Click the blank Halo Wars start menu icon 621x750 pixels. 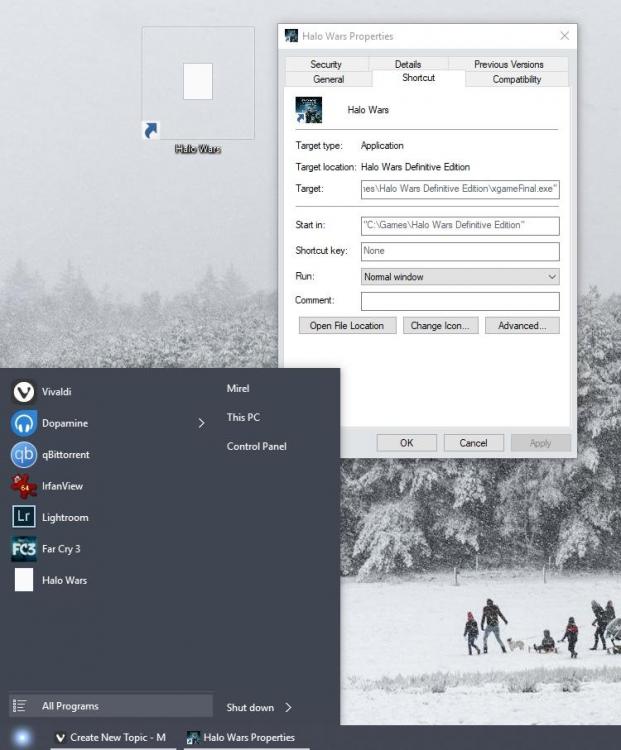[24, 580]
